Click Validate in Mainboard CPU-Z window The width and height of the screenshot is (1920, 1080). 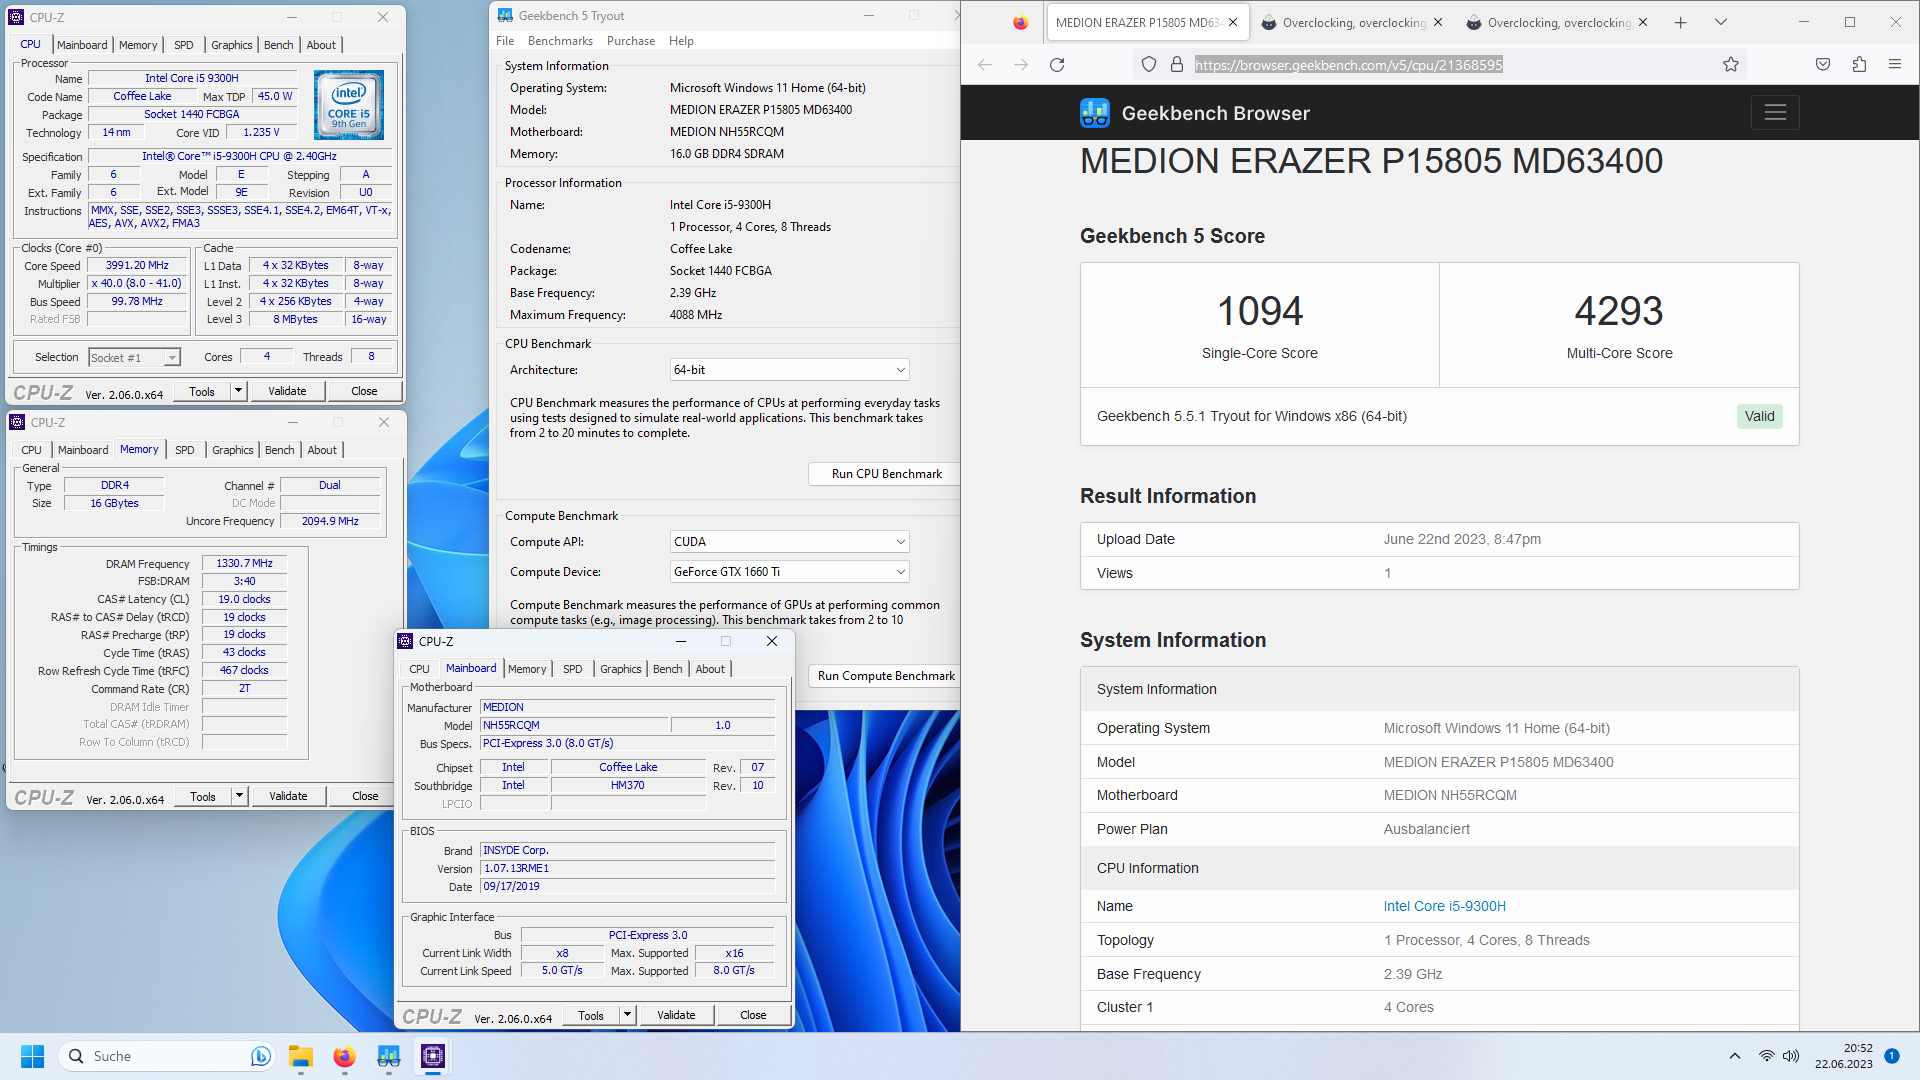click(x=676, y=1015)
